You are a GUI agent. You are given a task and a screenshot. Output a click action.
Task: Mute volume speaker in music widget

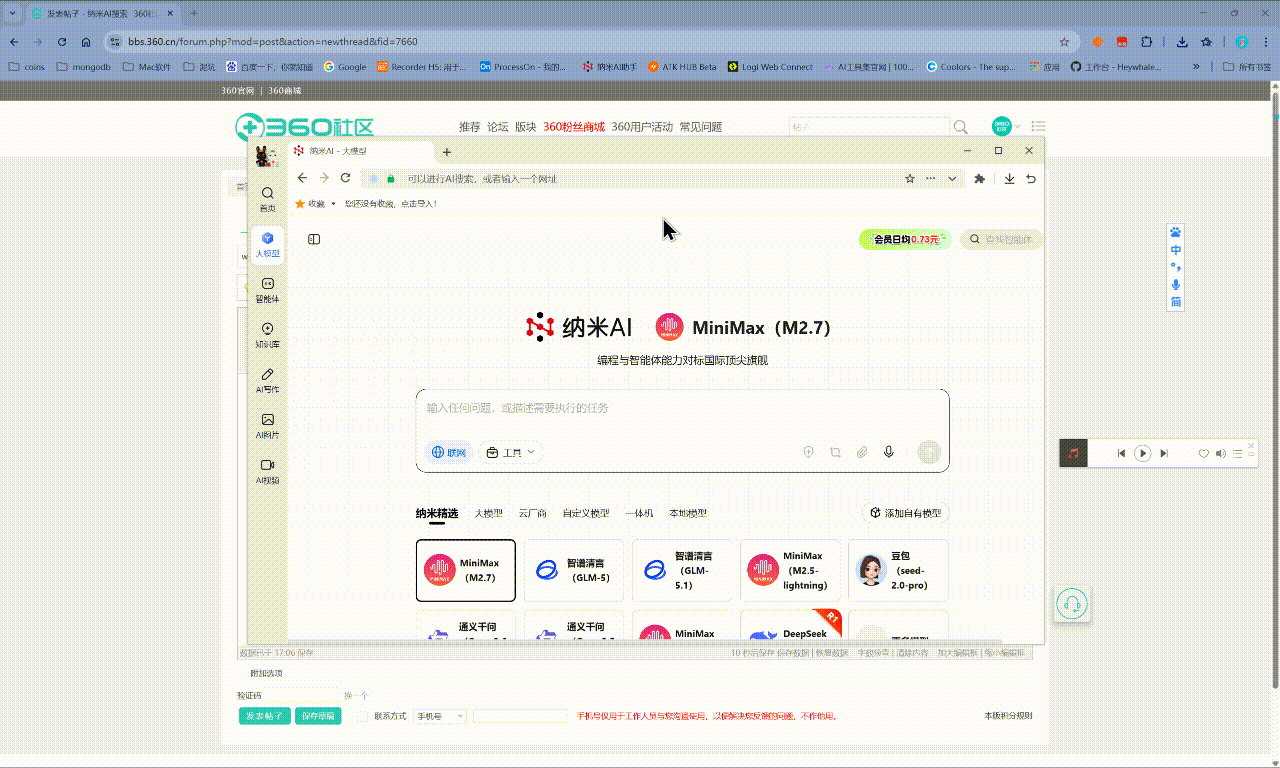pos(1220,453)
